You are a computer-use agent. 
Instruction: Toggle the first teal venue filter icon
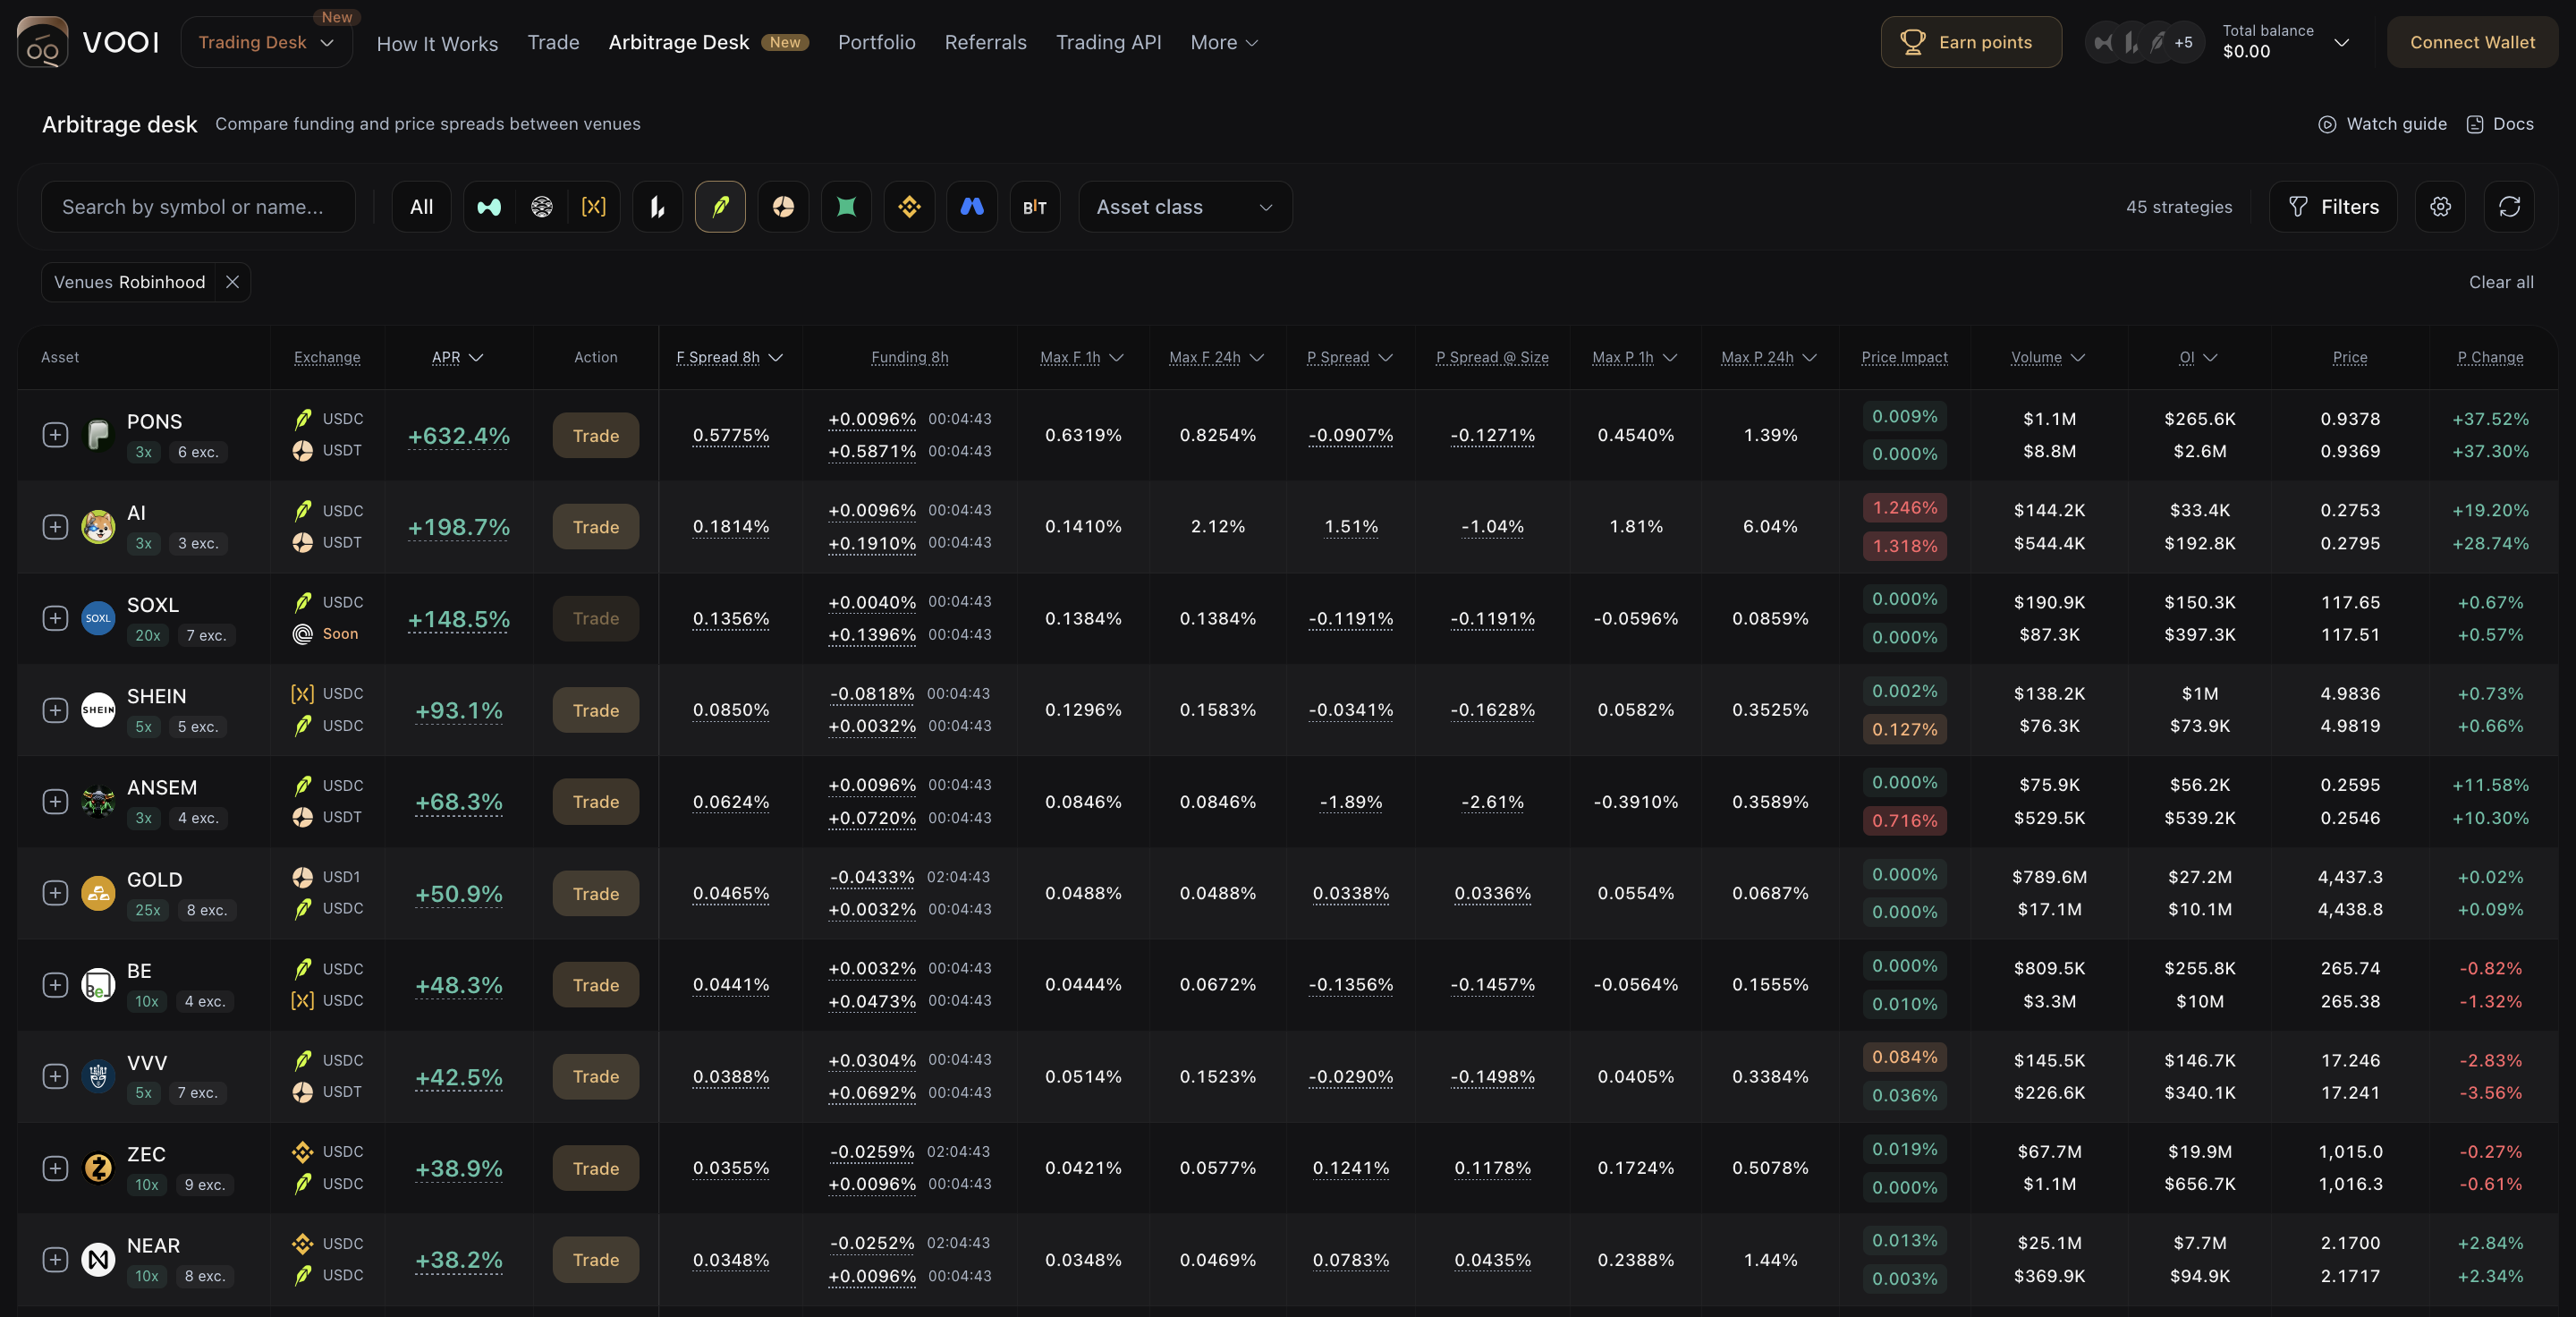[x=489, y=207]
